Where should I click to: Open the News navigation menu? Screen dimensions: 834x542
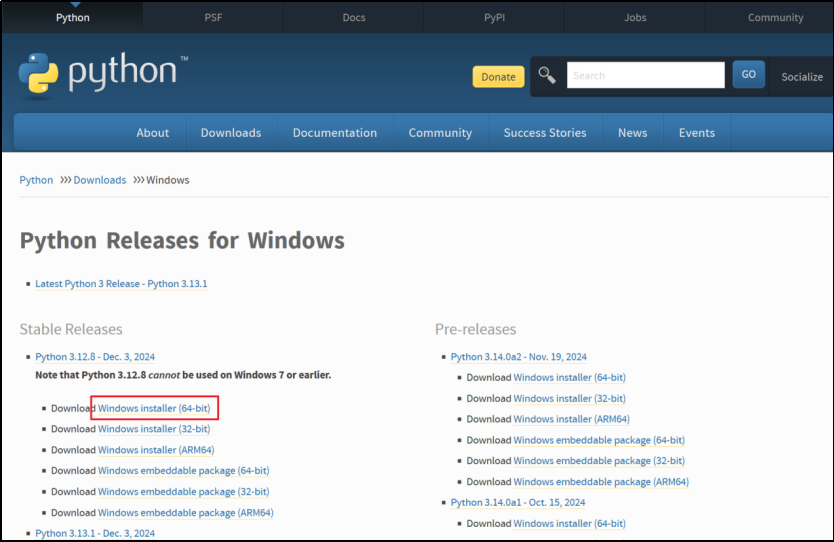[632, 132]
